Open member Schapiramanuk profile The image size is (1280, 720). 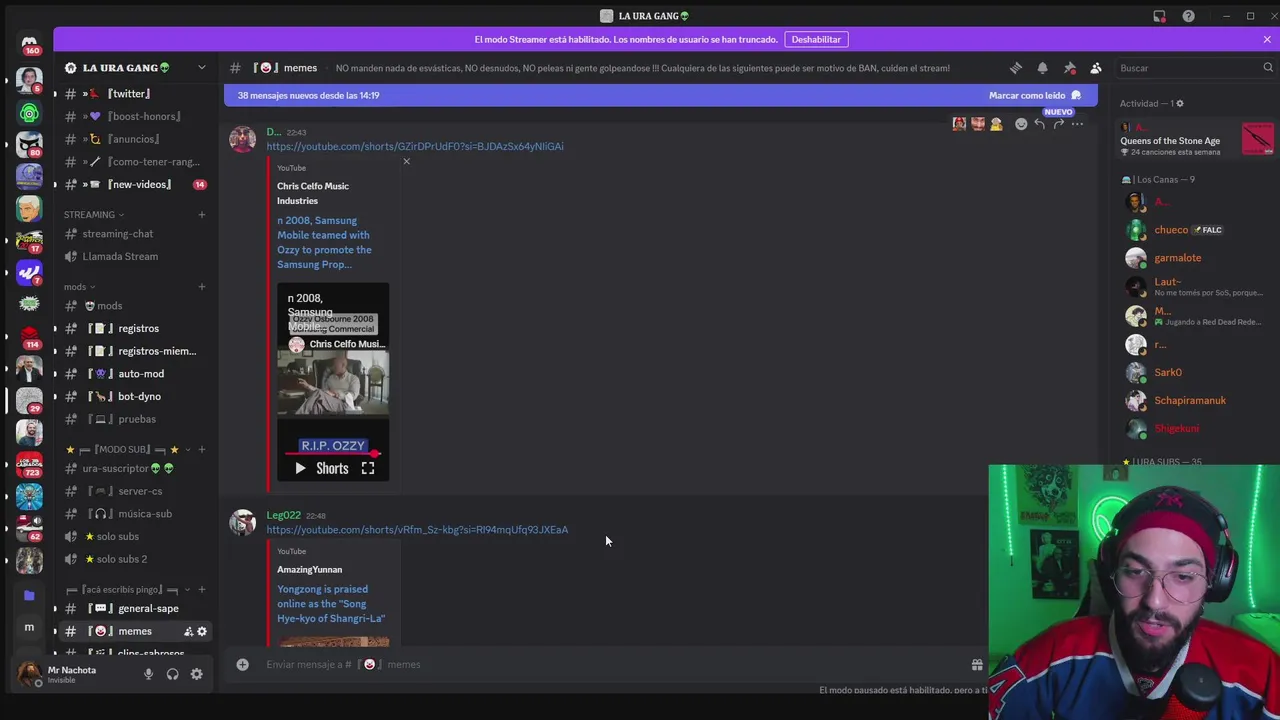(x=1189, y=400)
